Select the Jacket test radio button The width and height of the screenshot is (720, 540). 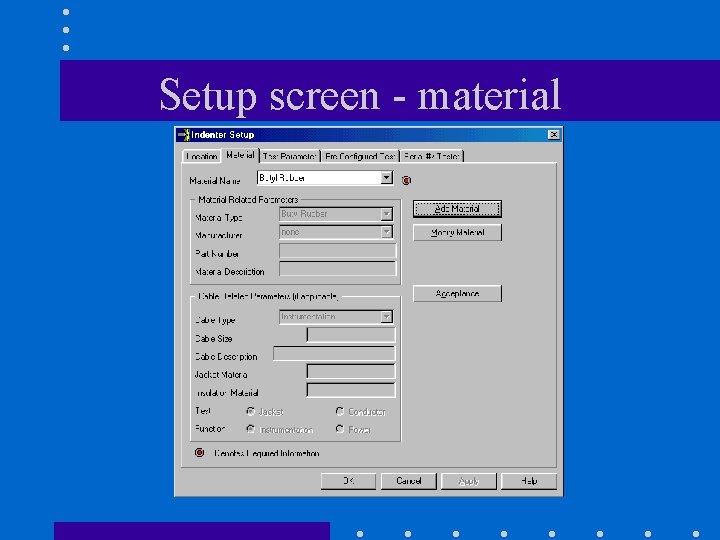coord(251,411)
